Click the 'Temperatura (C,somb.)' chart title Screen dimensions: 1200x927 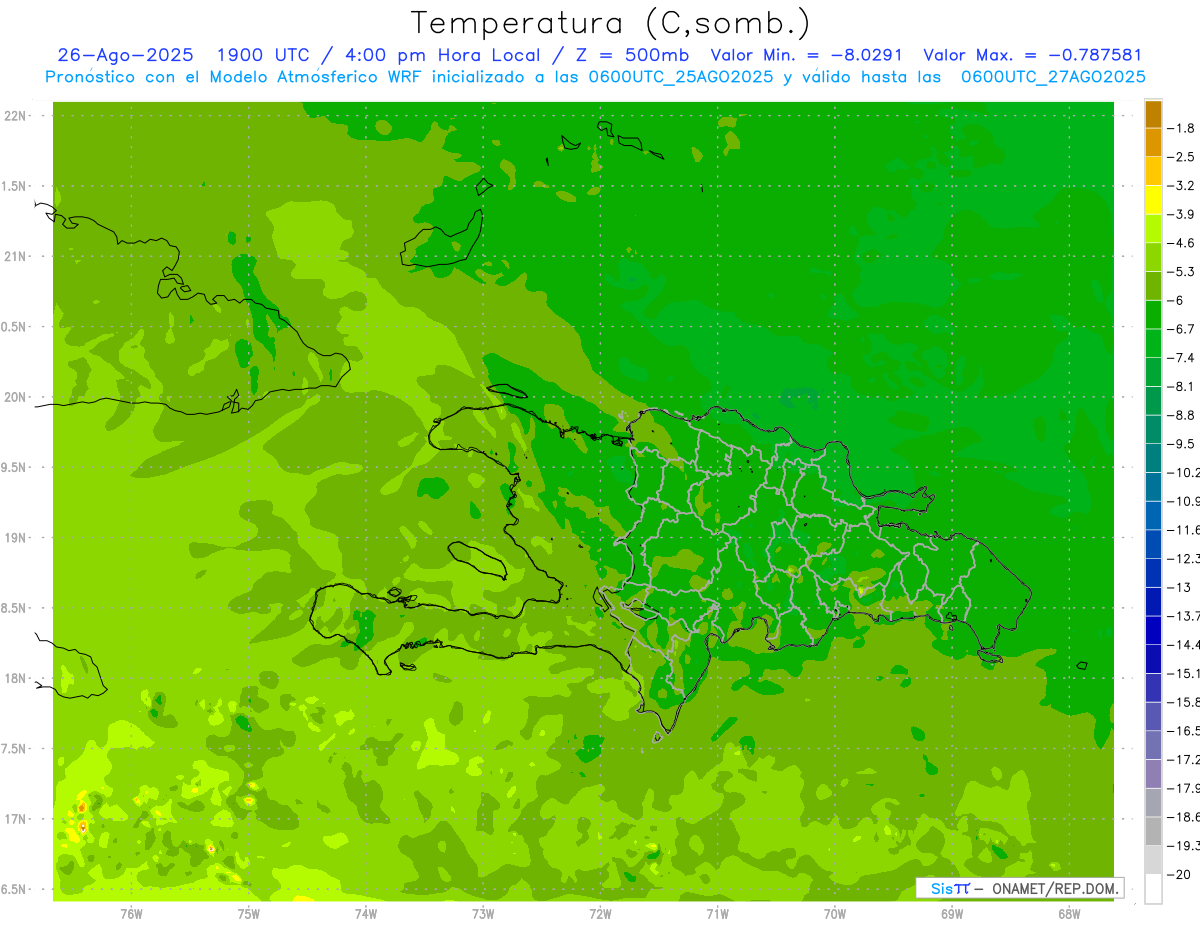click(610, 24)
